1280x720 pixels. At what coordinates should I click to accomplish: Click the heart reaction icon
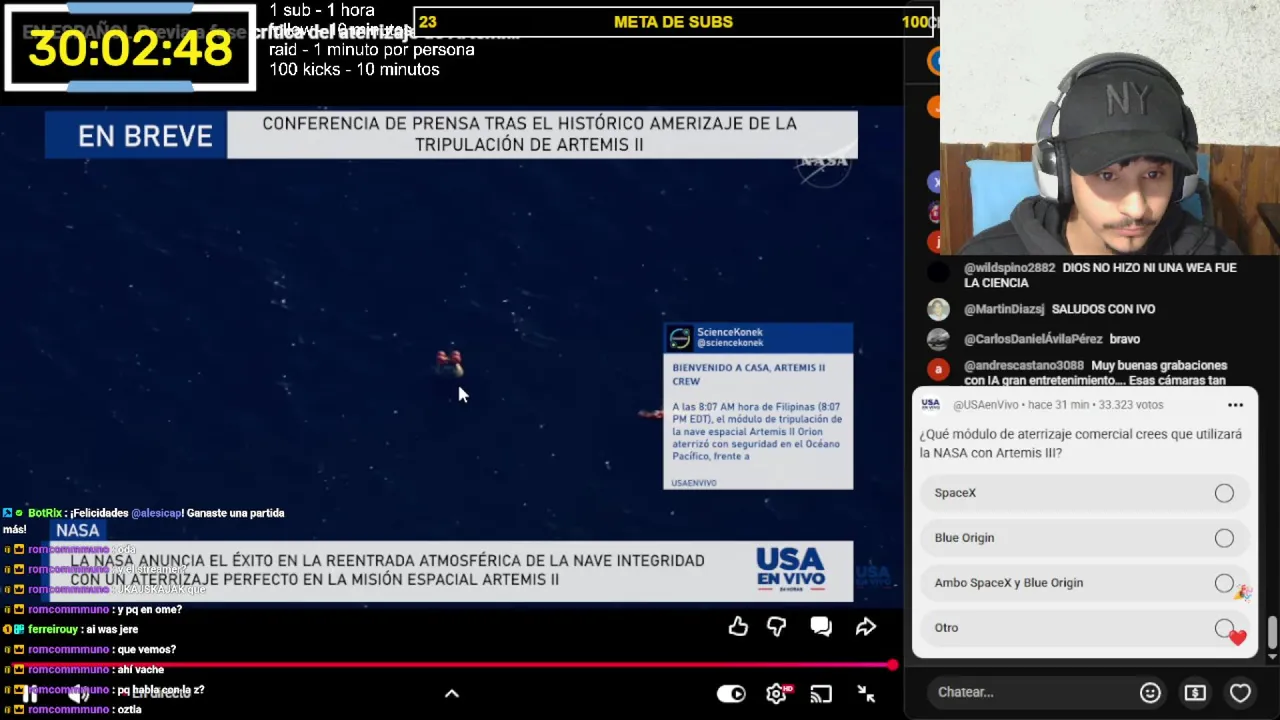tap(1240, 692)
